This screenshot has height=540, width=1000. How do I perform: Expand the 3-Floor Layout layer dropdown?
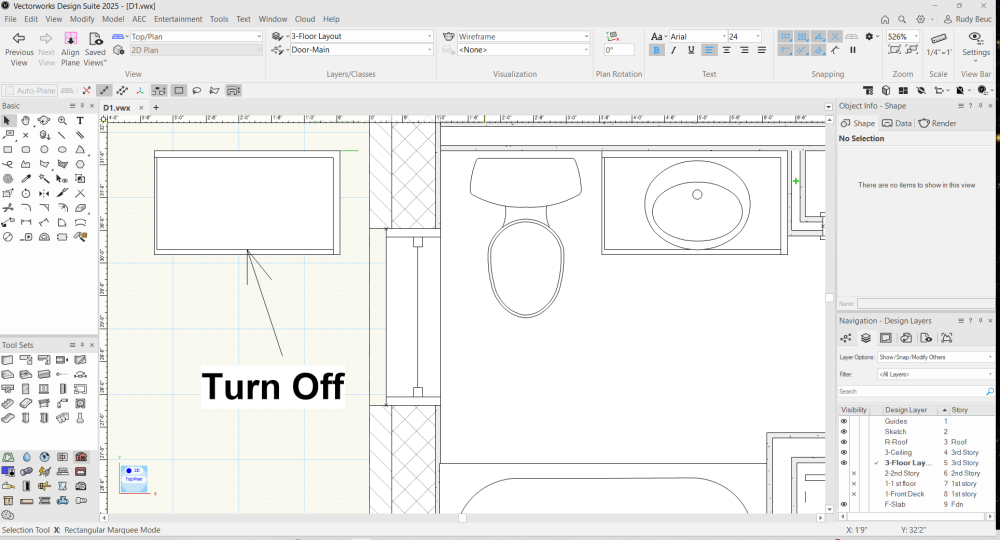coord(361,37)
